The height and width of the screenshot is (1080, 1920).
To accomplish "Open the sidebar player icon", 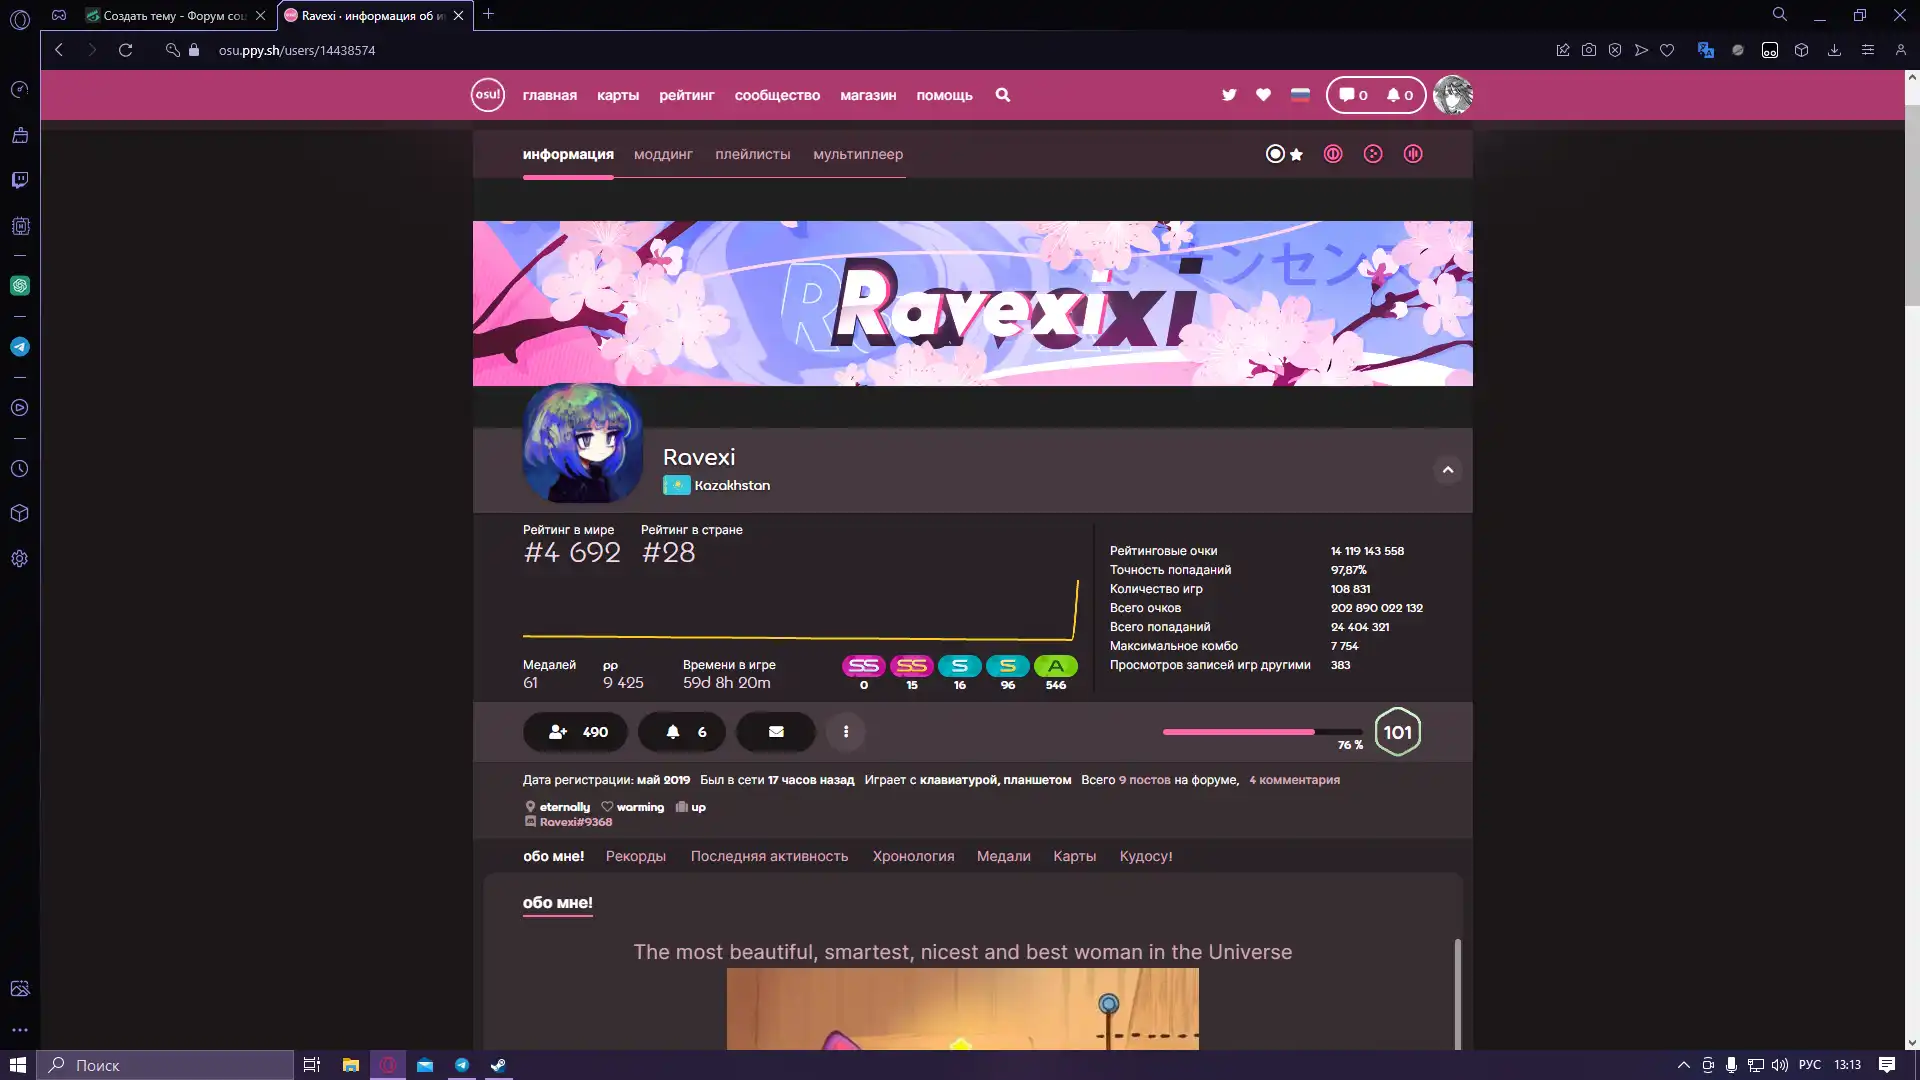I will pyautogui.click(x=20, y=408).
